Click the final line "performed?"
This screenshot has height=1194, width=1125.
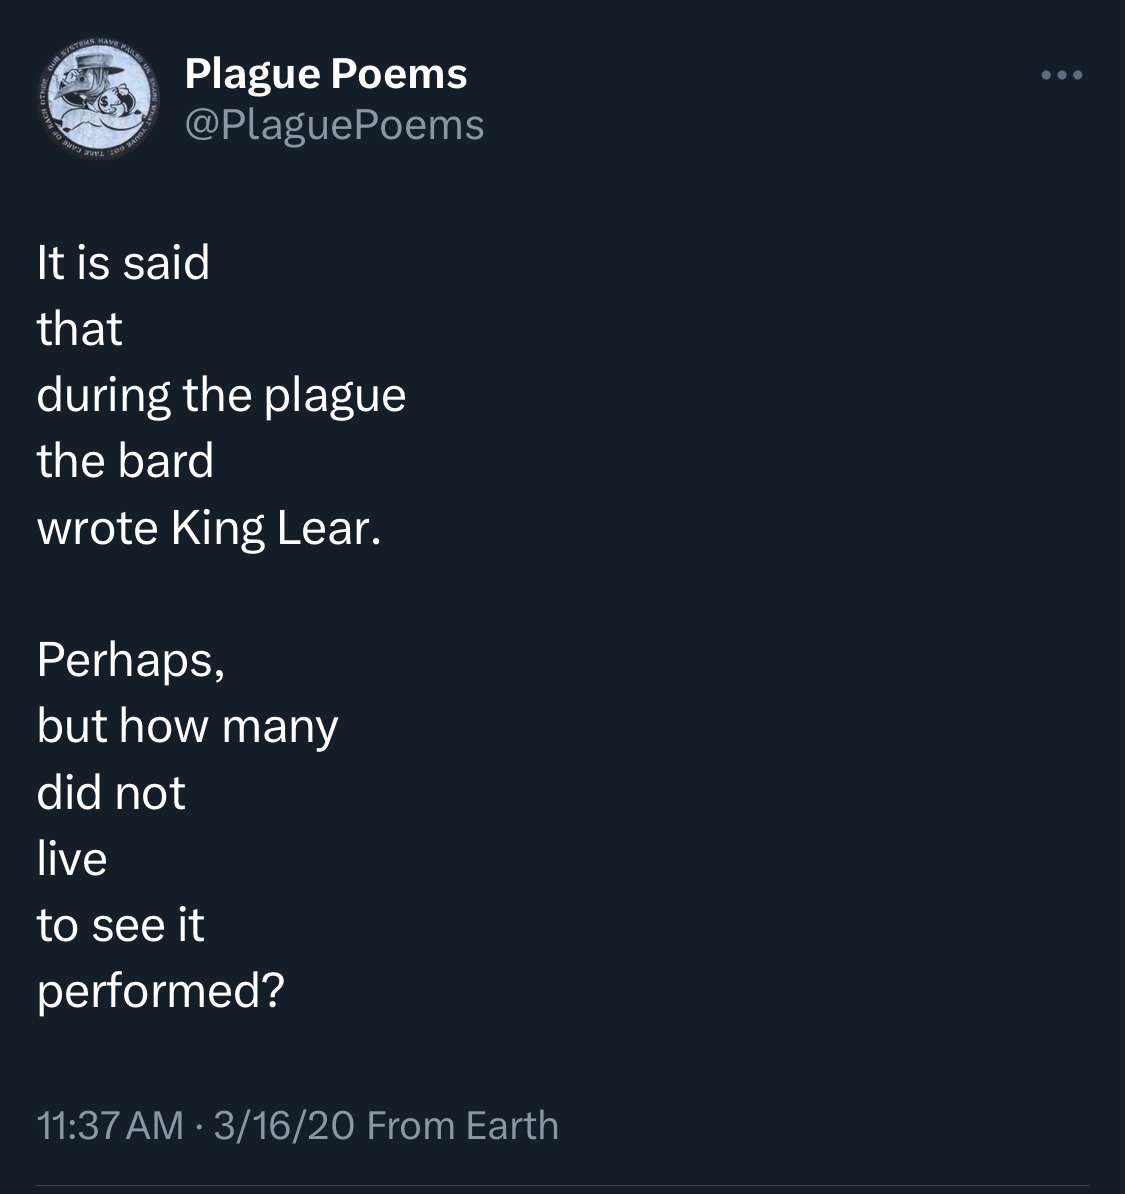pos(161,991)
